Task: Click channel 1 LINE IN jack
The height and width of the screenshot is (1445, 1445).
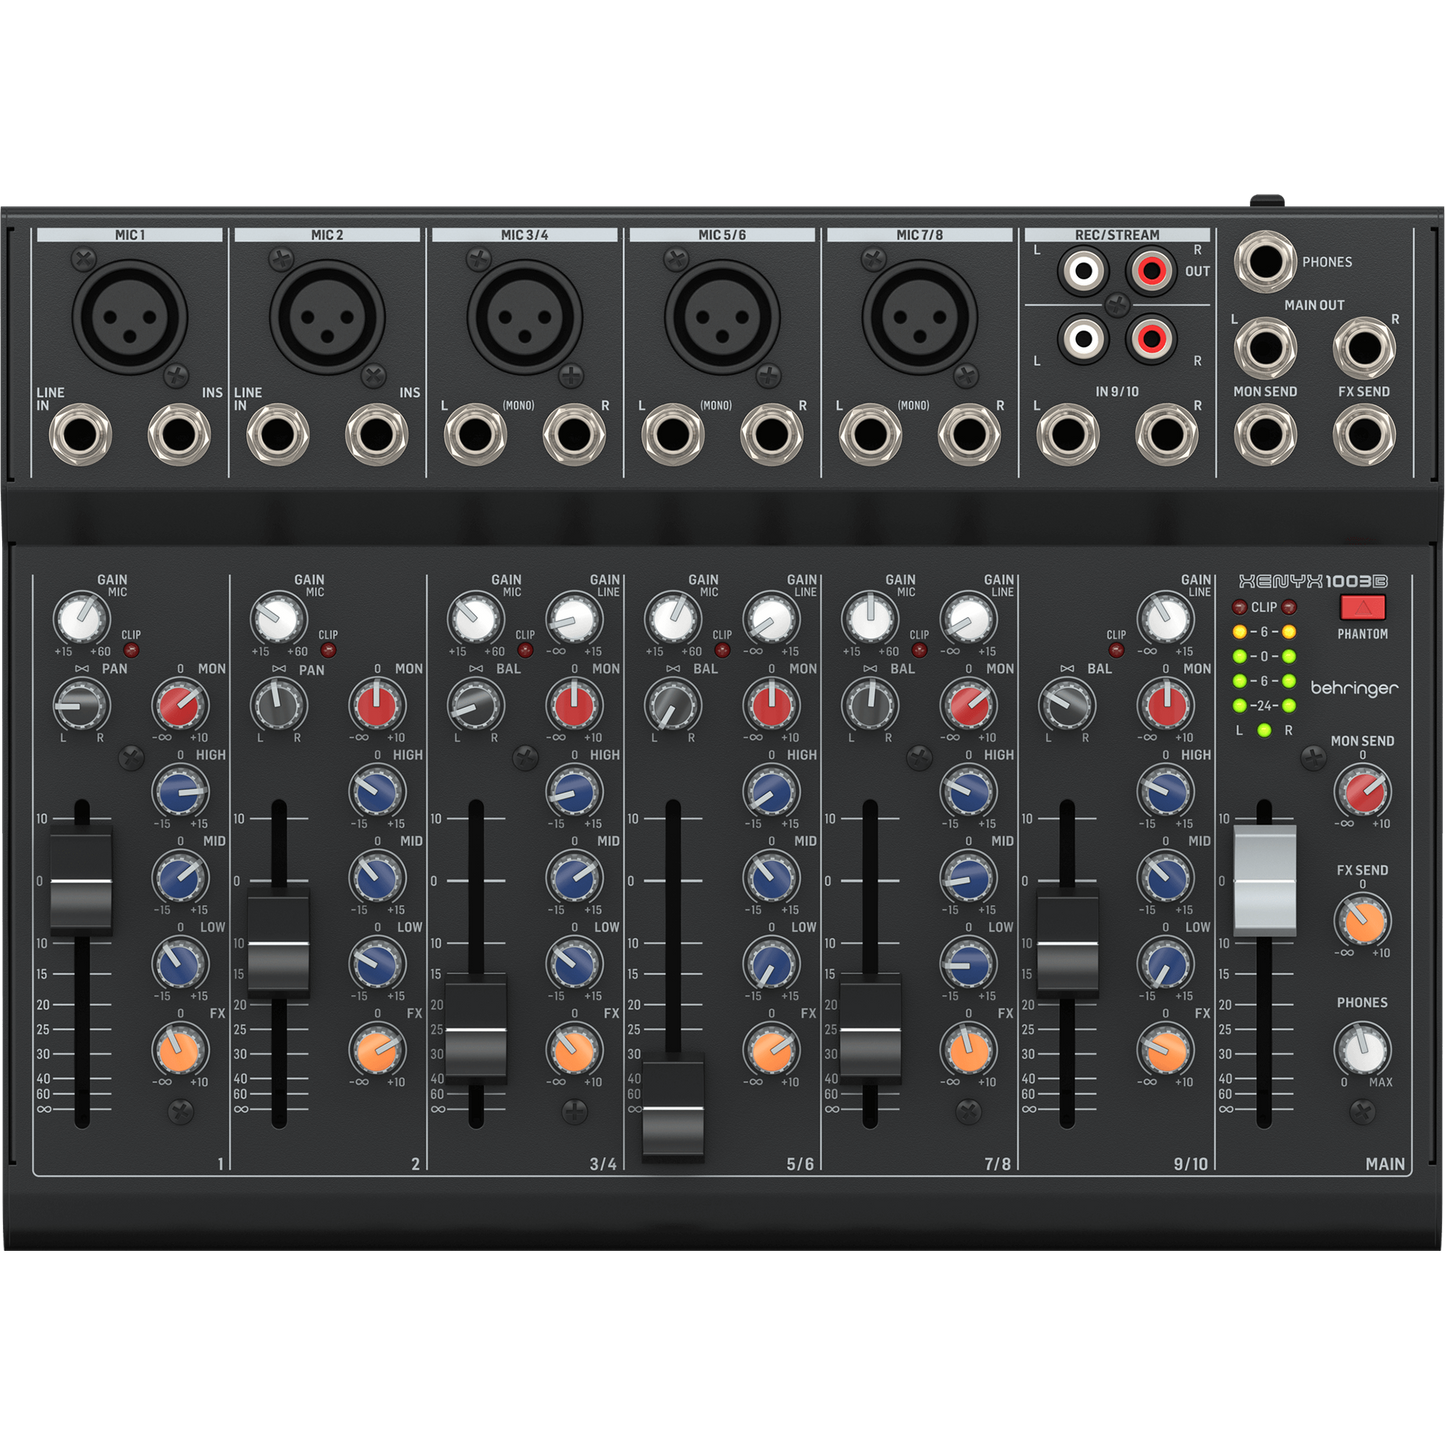Action: coord(80,435)
